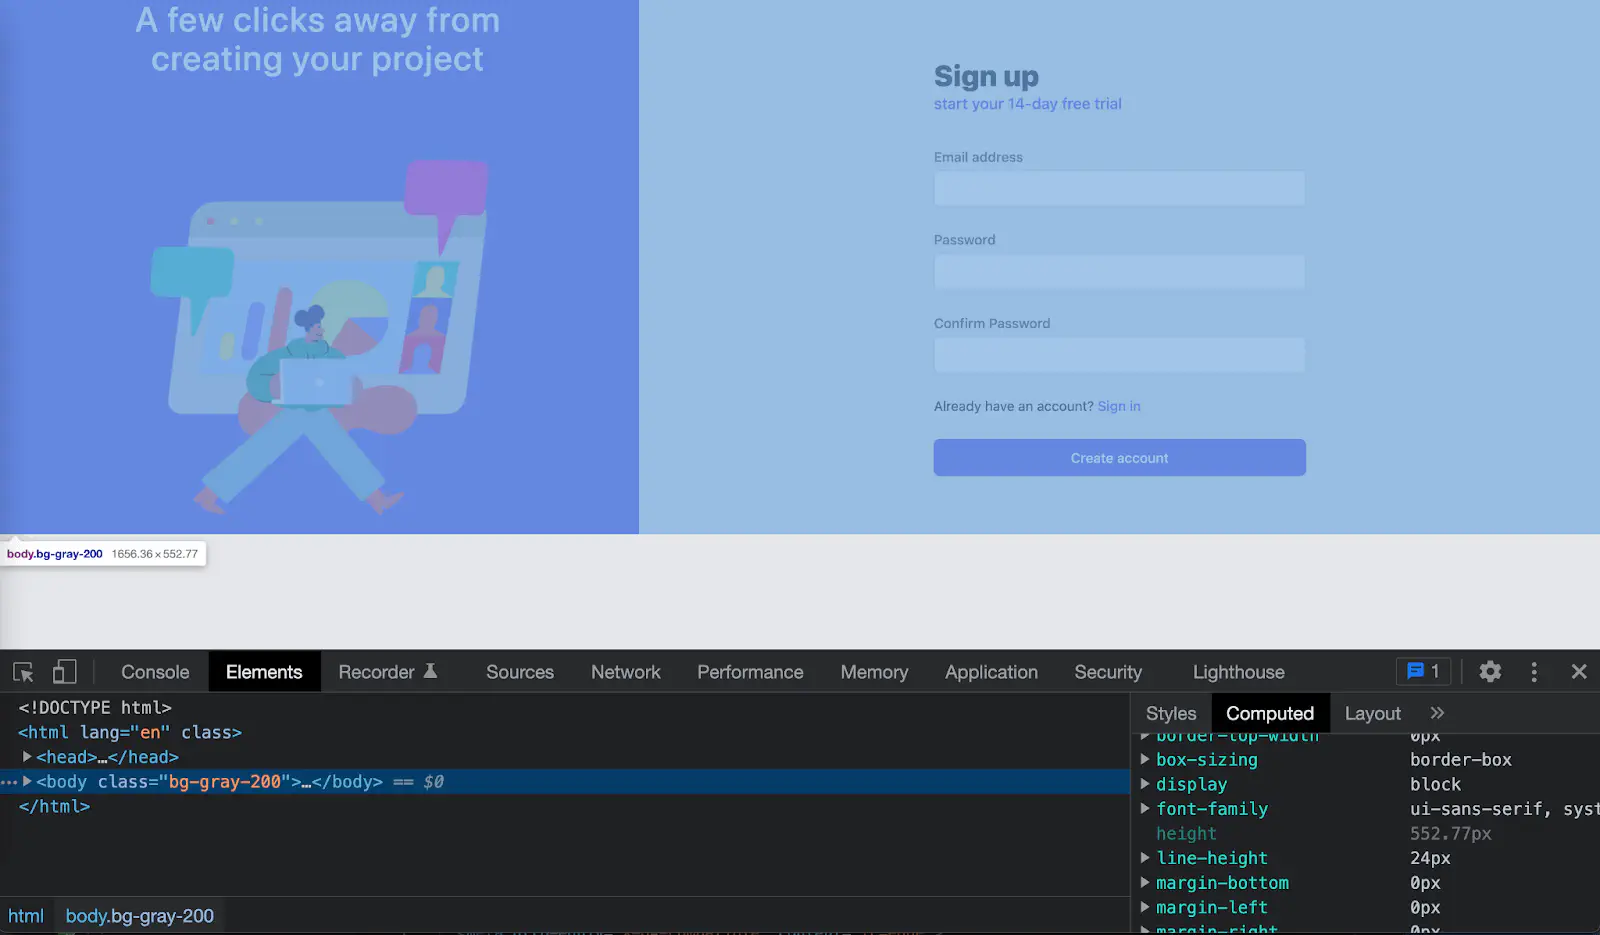
Task: Toggle the device toolbar icon
Action: pos(65,672)
